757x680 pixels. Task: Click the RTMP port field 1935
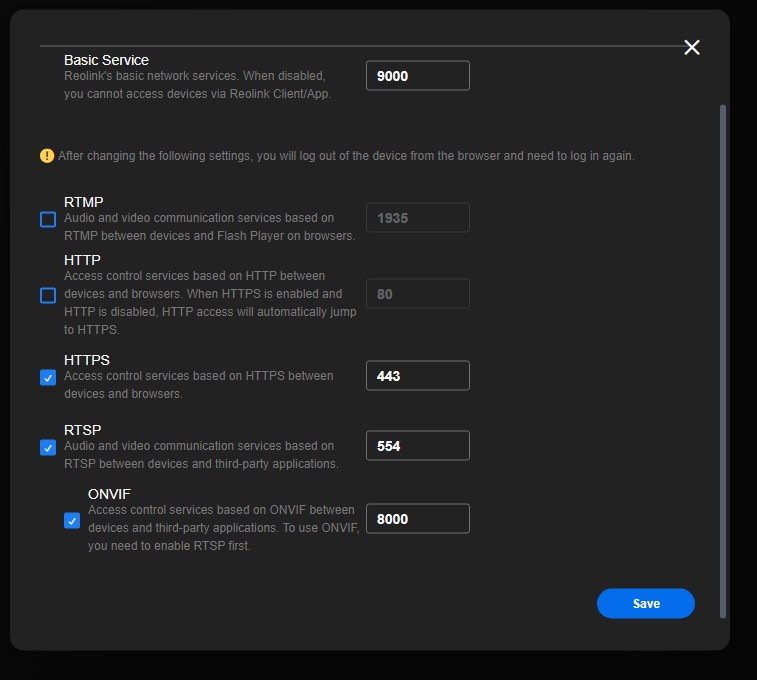(x=417, y=218)
